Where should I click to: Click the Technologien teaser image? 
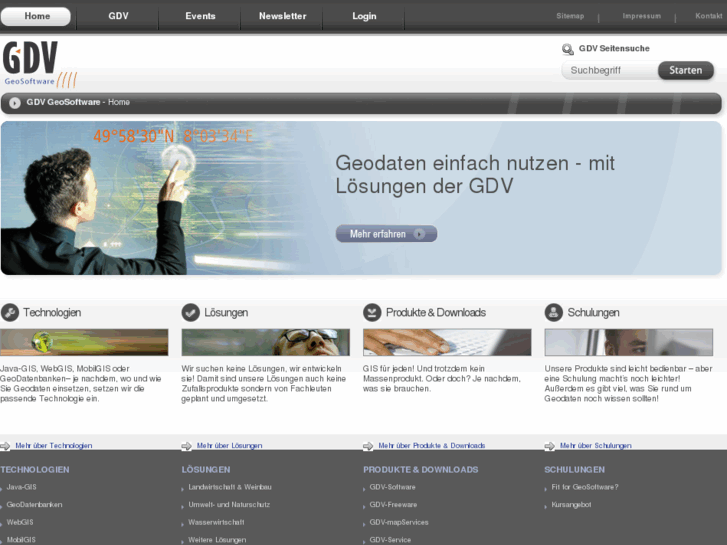pos(84,342)
